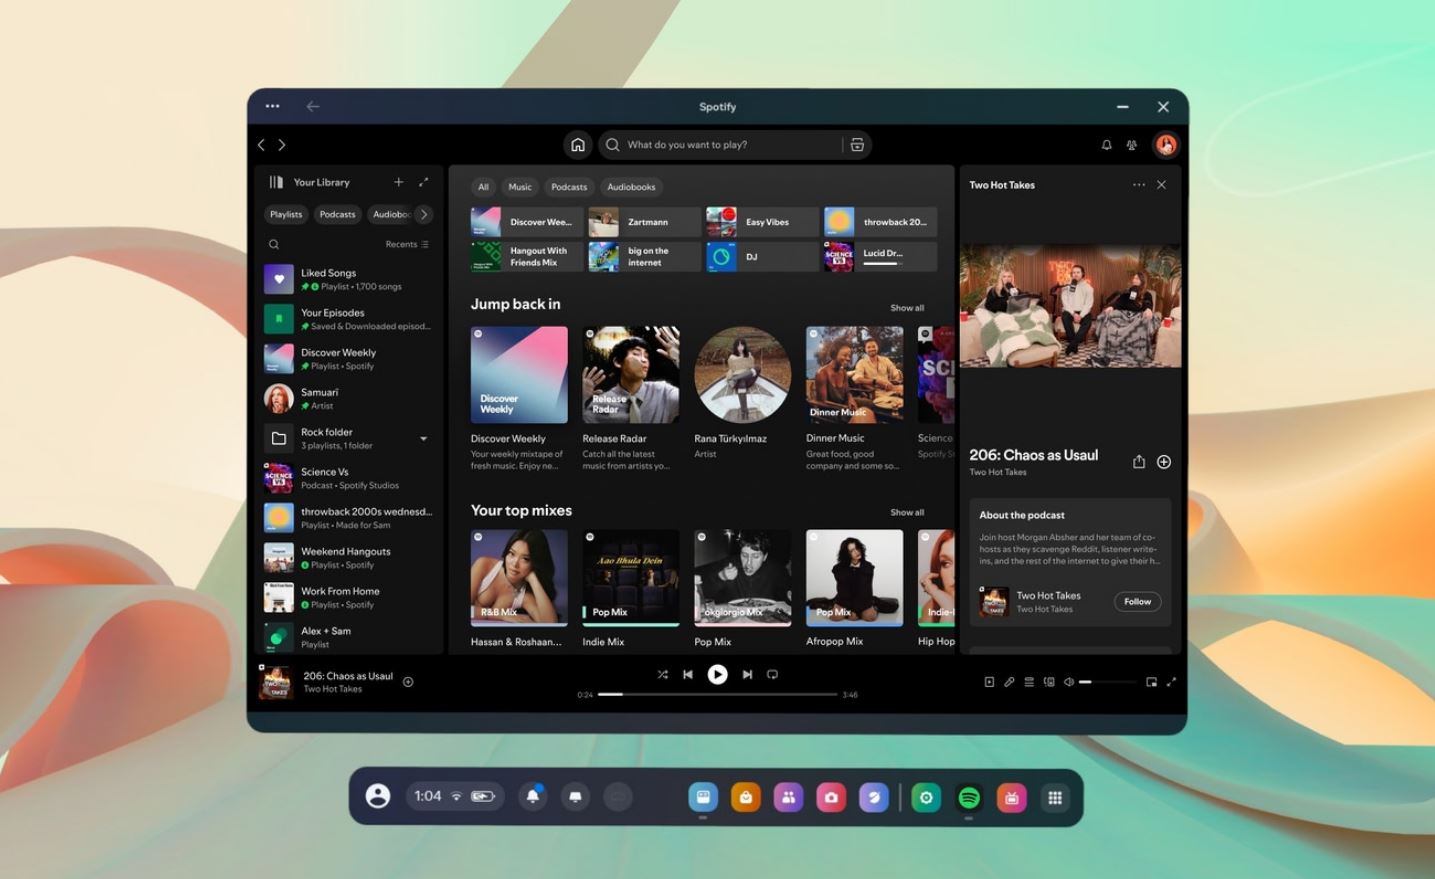Select the Music filter tab
The width and height of the screenshot is (1435, 879).
point(520,187)
